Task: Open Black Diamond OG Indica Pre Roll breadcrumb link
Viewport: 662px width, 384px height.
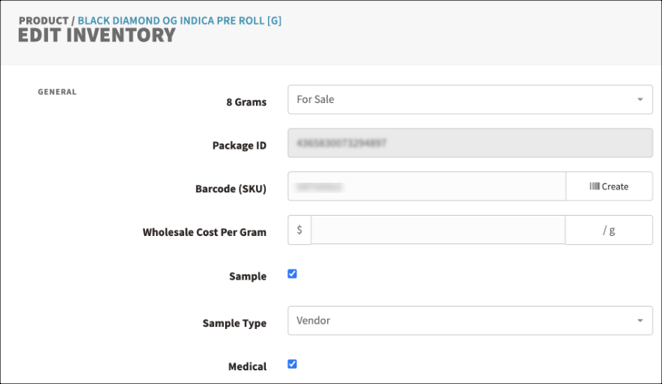Action: pyautogui.click(x=179, y=20)
